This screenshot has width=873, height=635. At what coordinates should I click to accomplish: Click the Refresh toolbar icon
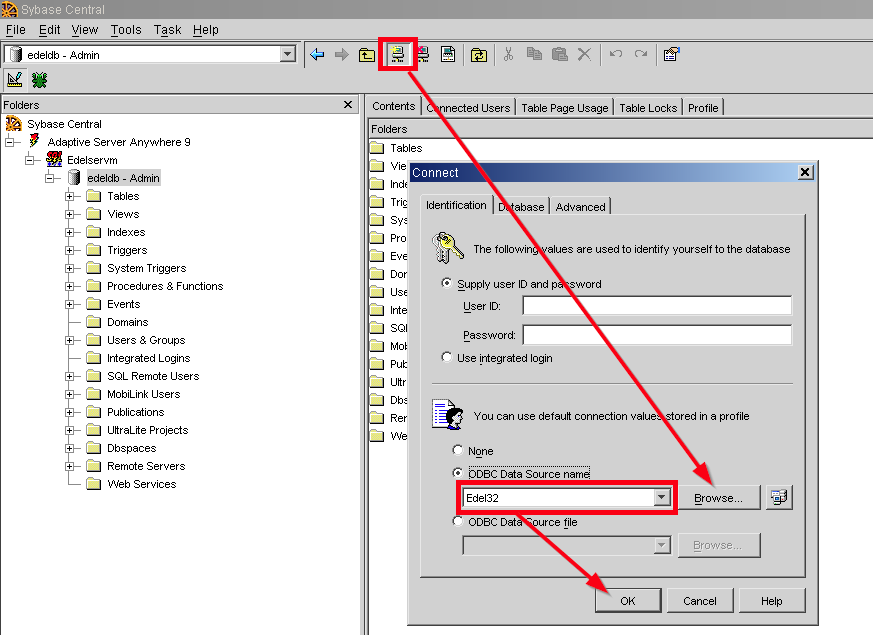pos(478,54)
